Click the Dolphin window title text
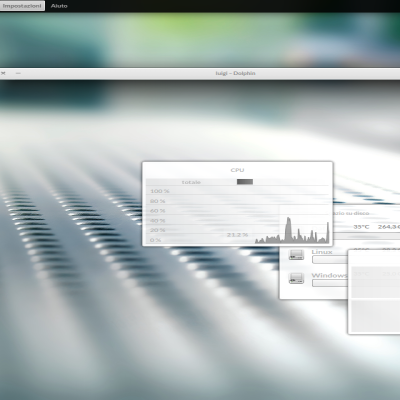 point(235,73)
